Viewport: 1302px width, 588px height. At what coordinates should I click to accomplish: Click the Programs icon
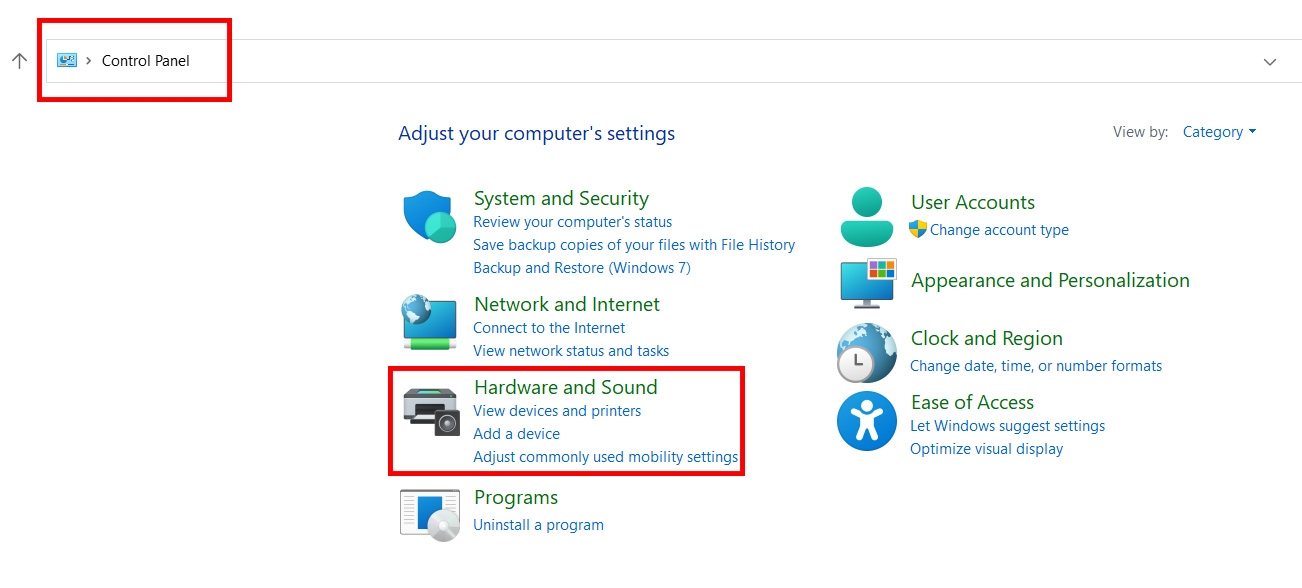click(x=429, y=512)
